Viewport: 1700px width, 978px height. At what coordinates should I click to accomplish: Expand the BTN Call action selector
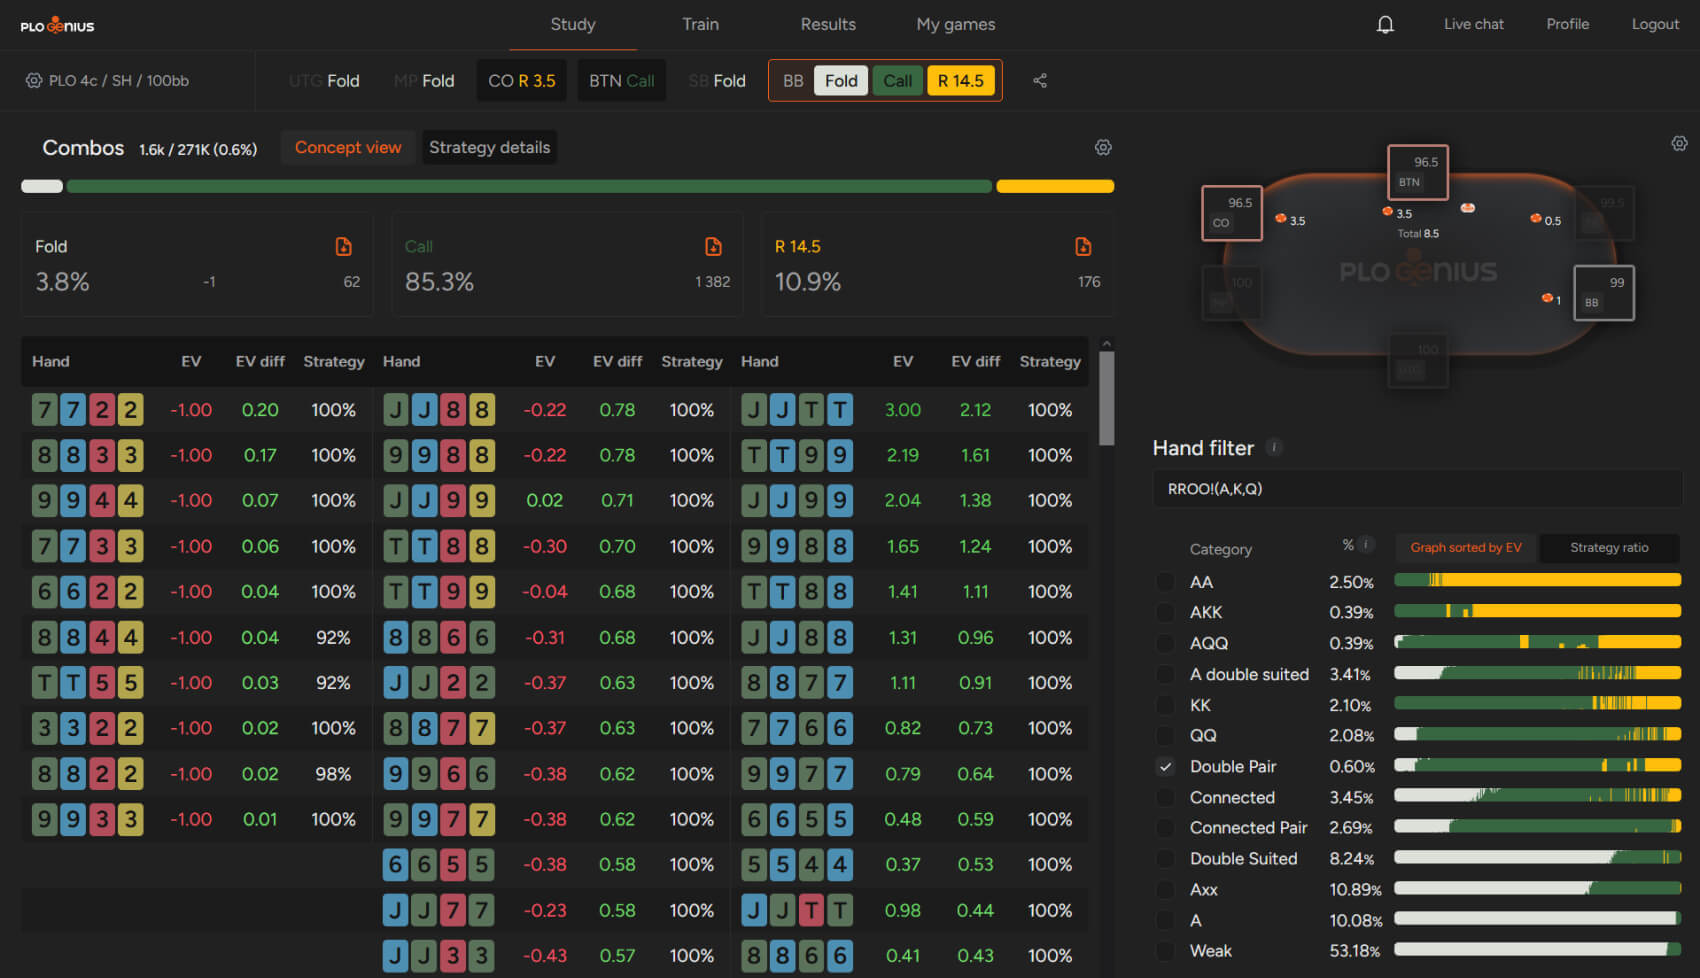coord(621,81)
